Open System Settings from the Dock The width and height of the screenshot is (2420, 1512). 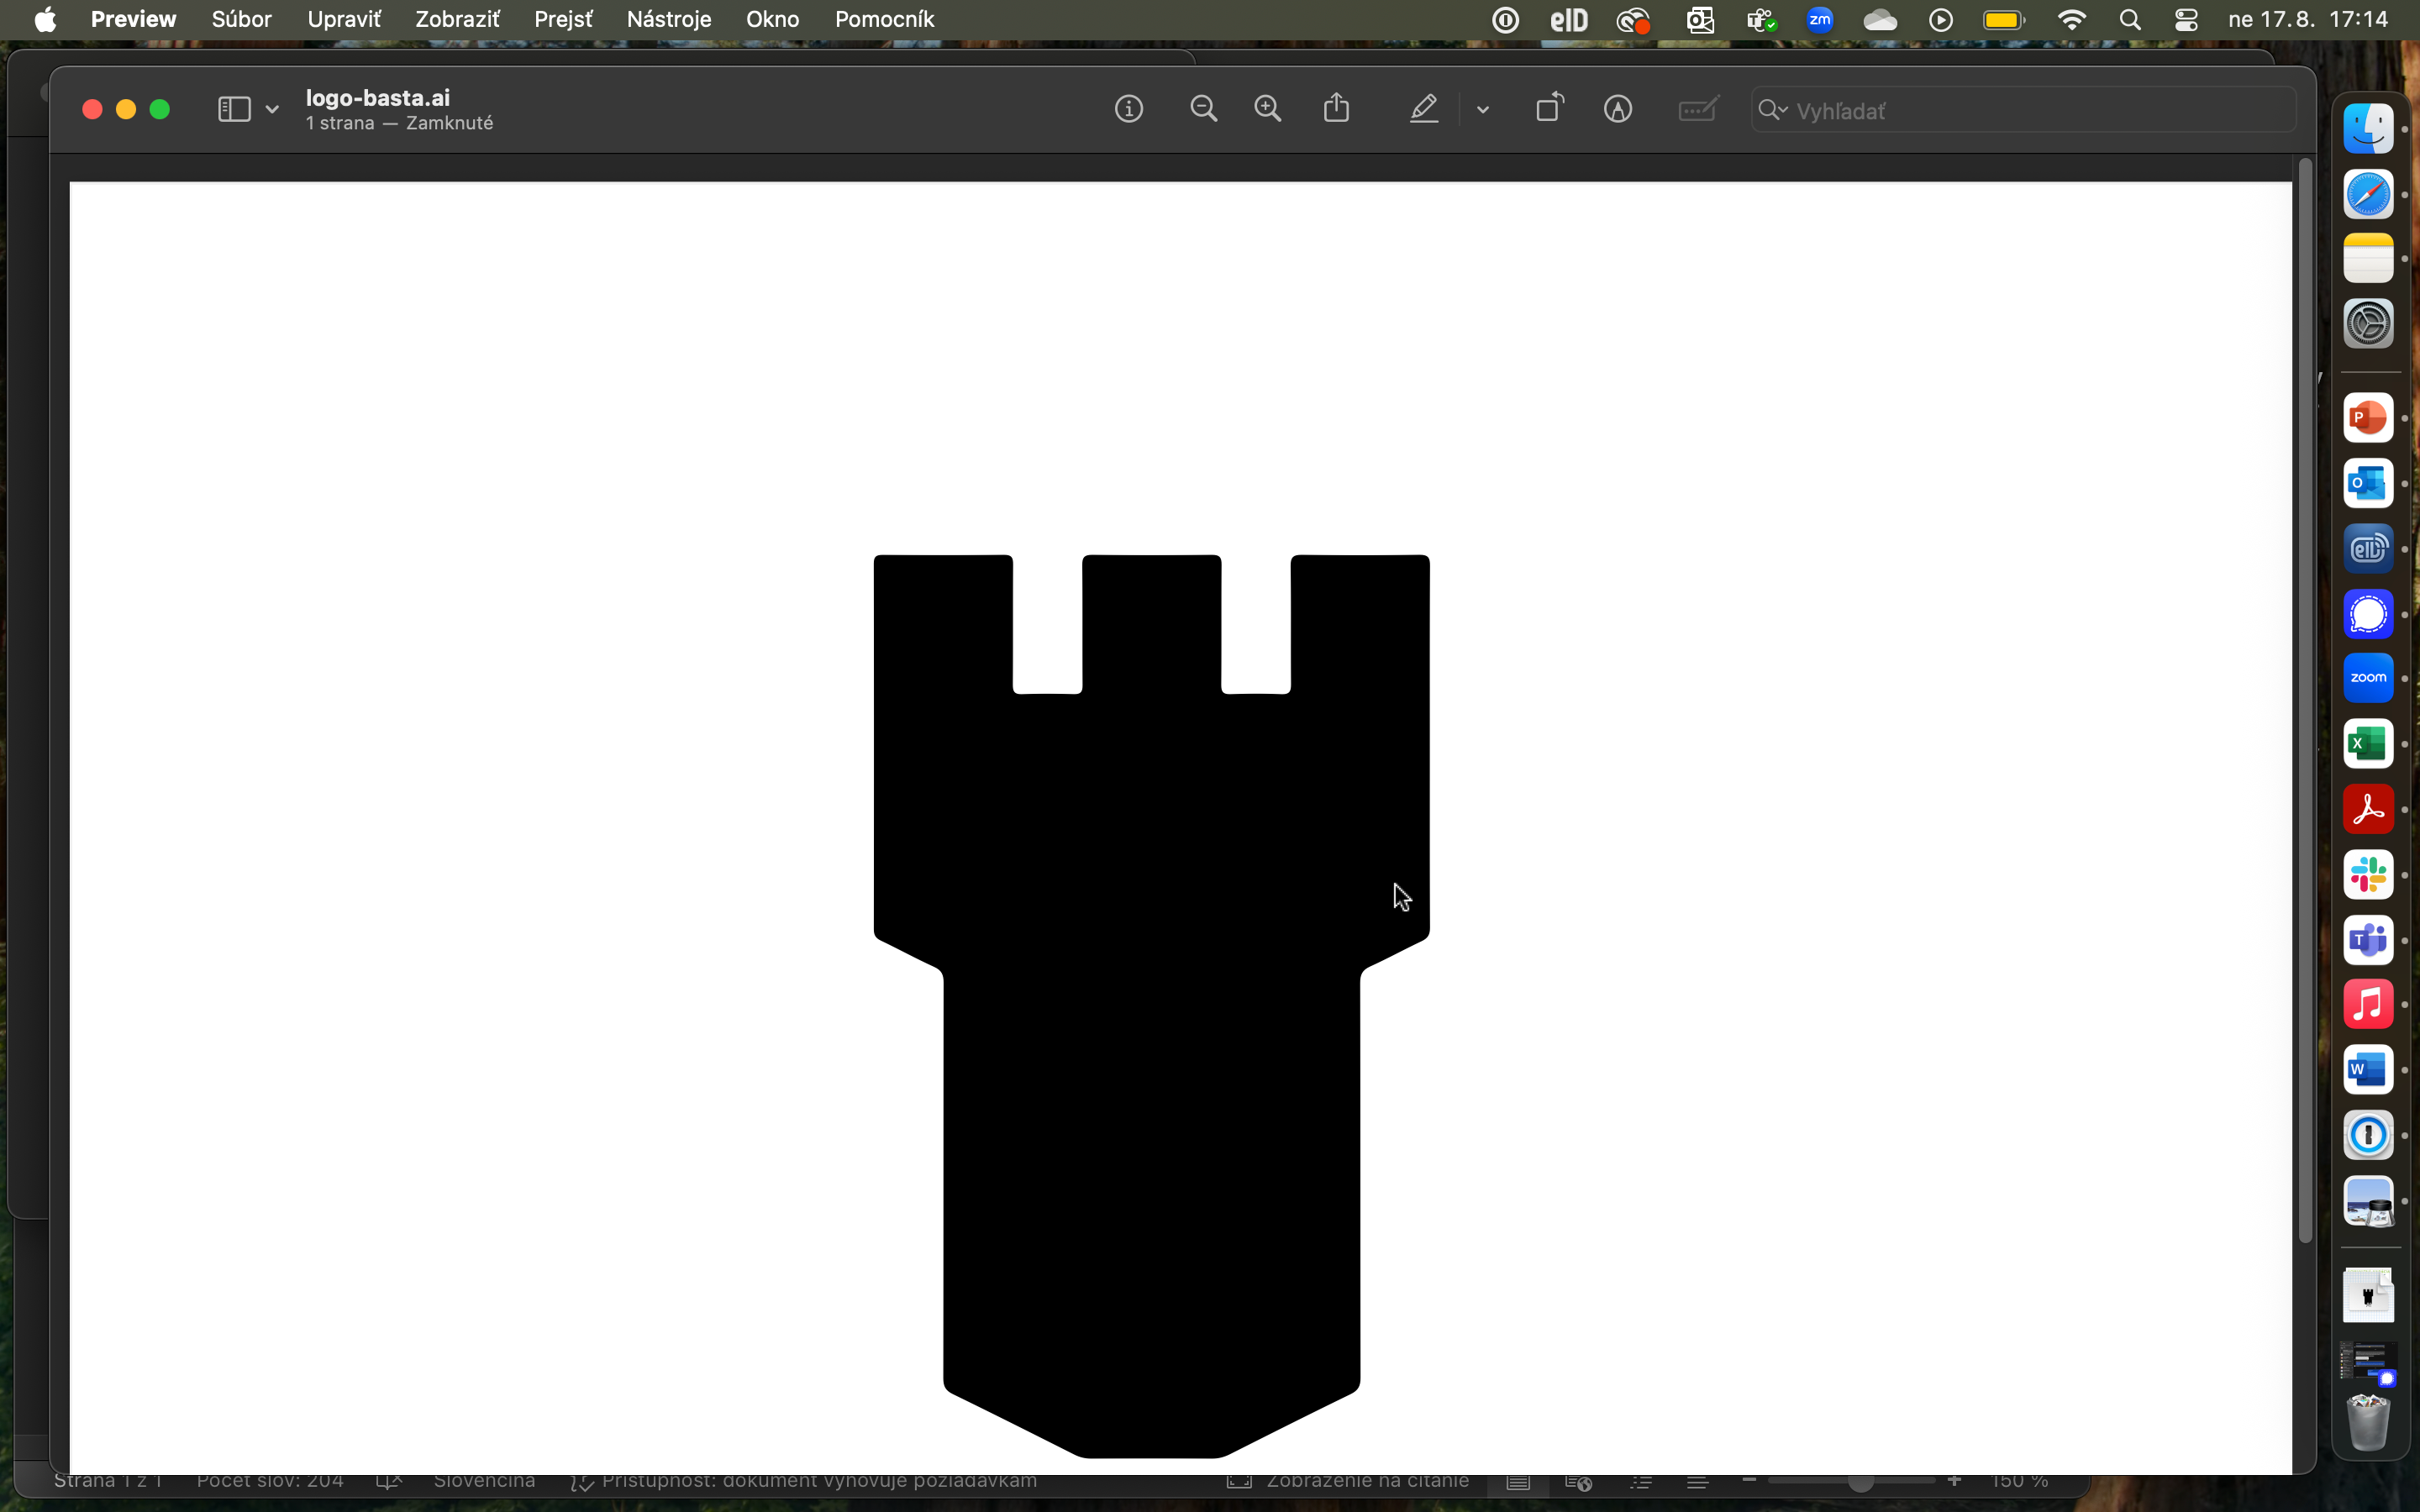(x=2368, y=324)
